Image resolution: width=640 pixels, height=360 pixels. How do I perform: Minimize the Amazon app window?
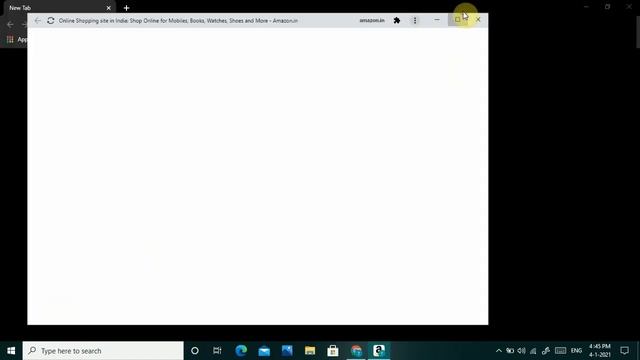(x=437, y=20)
